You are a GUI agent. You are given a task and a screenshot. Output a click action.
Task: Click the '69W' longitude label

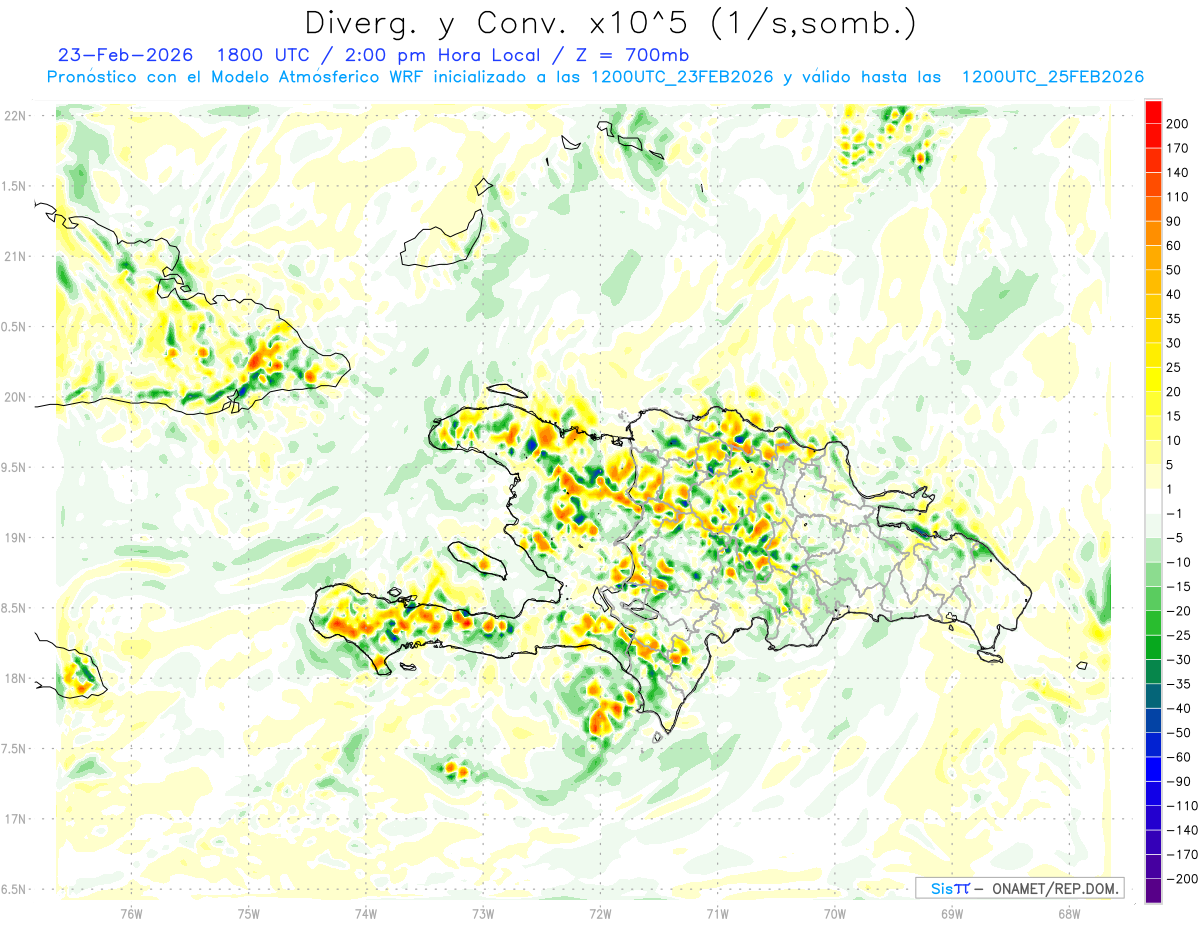[952, 913]
